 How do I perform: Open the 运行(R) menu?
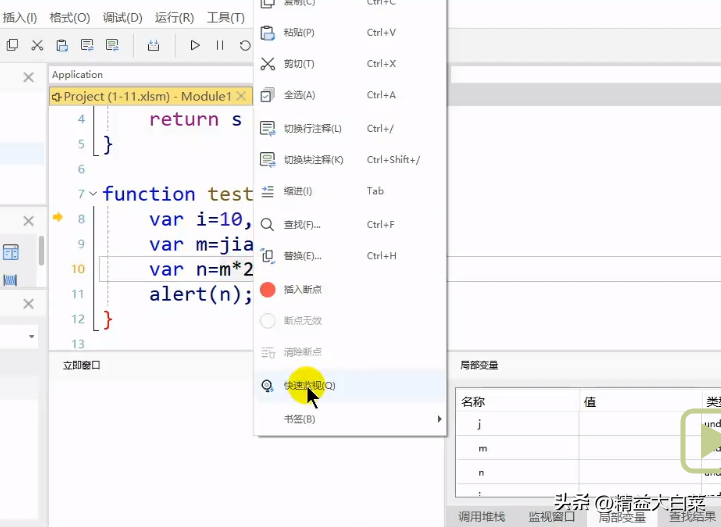[174, 17]
